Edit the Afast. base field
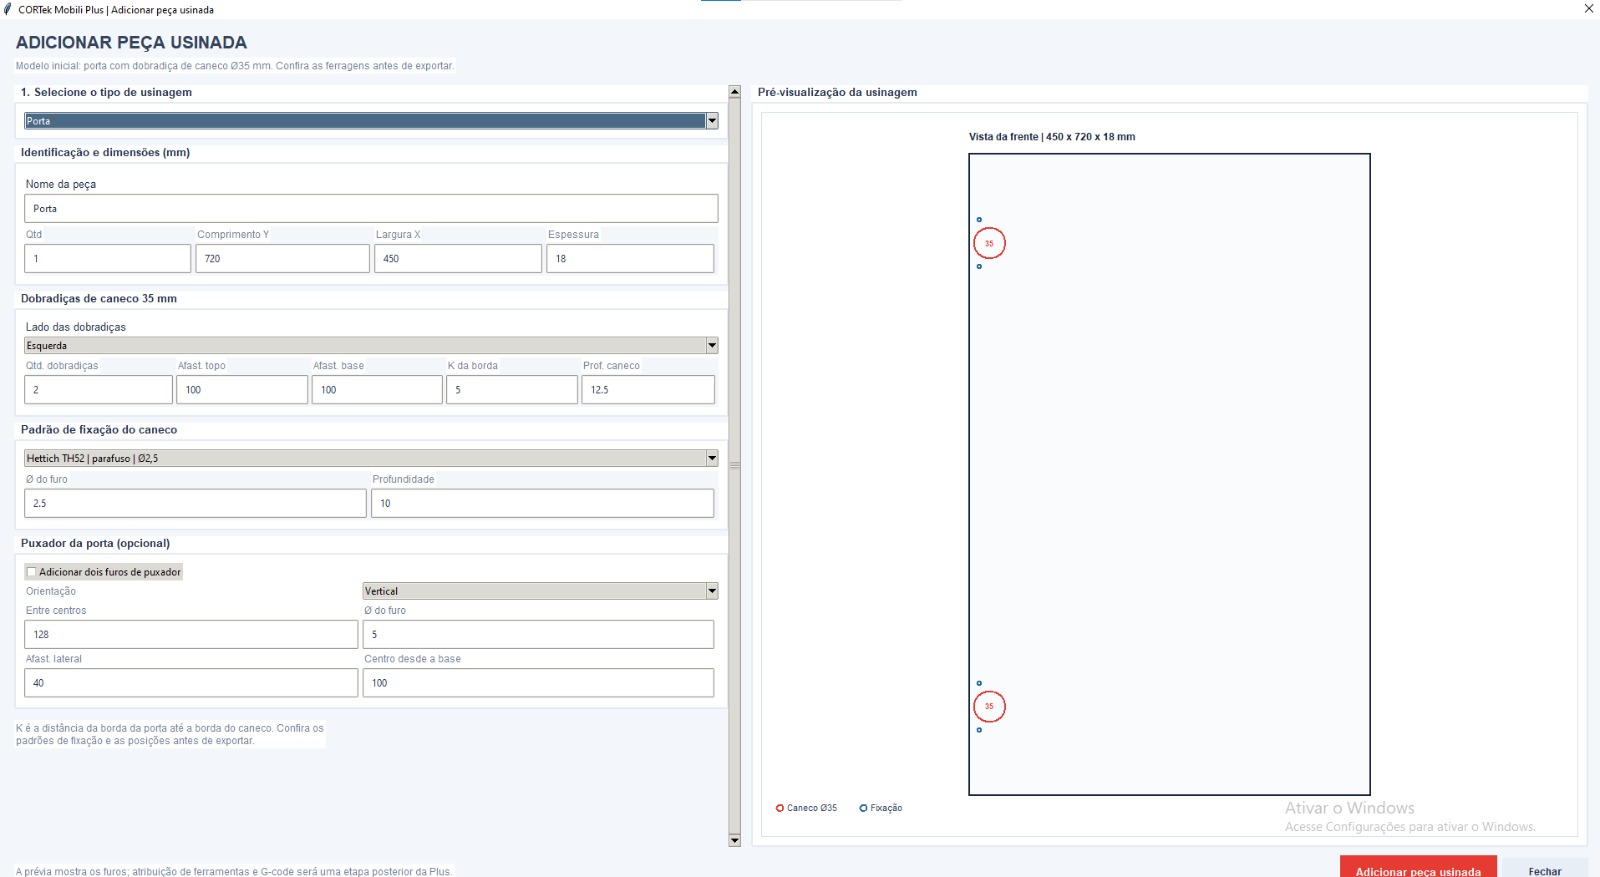Image resolution: width=1600 pixels, height=877 pixels. click(x=377, y=389)
